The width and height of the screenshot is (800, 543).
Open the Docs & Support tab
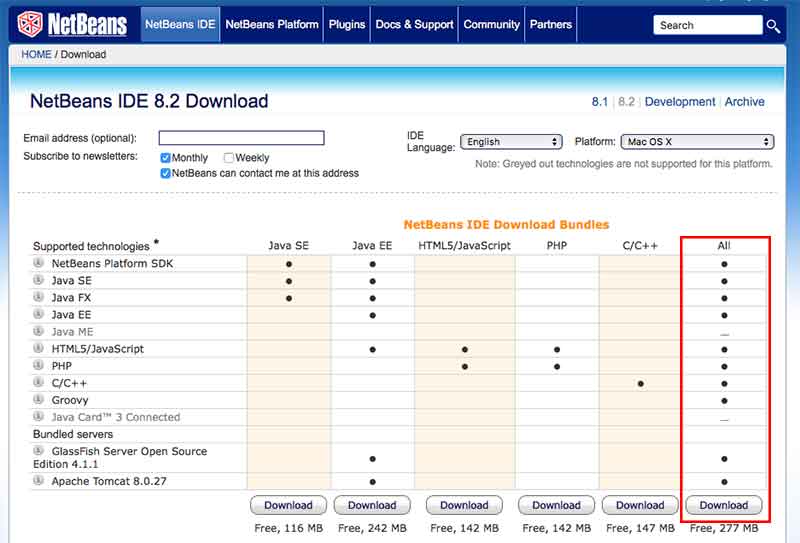pyautogui.click(x=414, y=24)
